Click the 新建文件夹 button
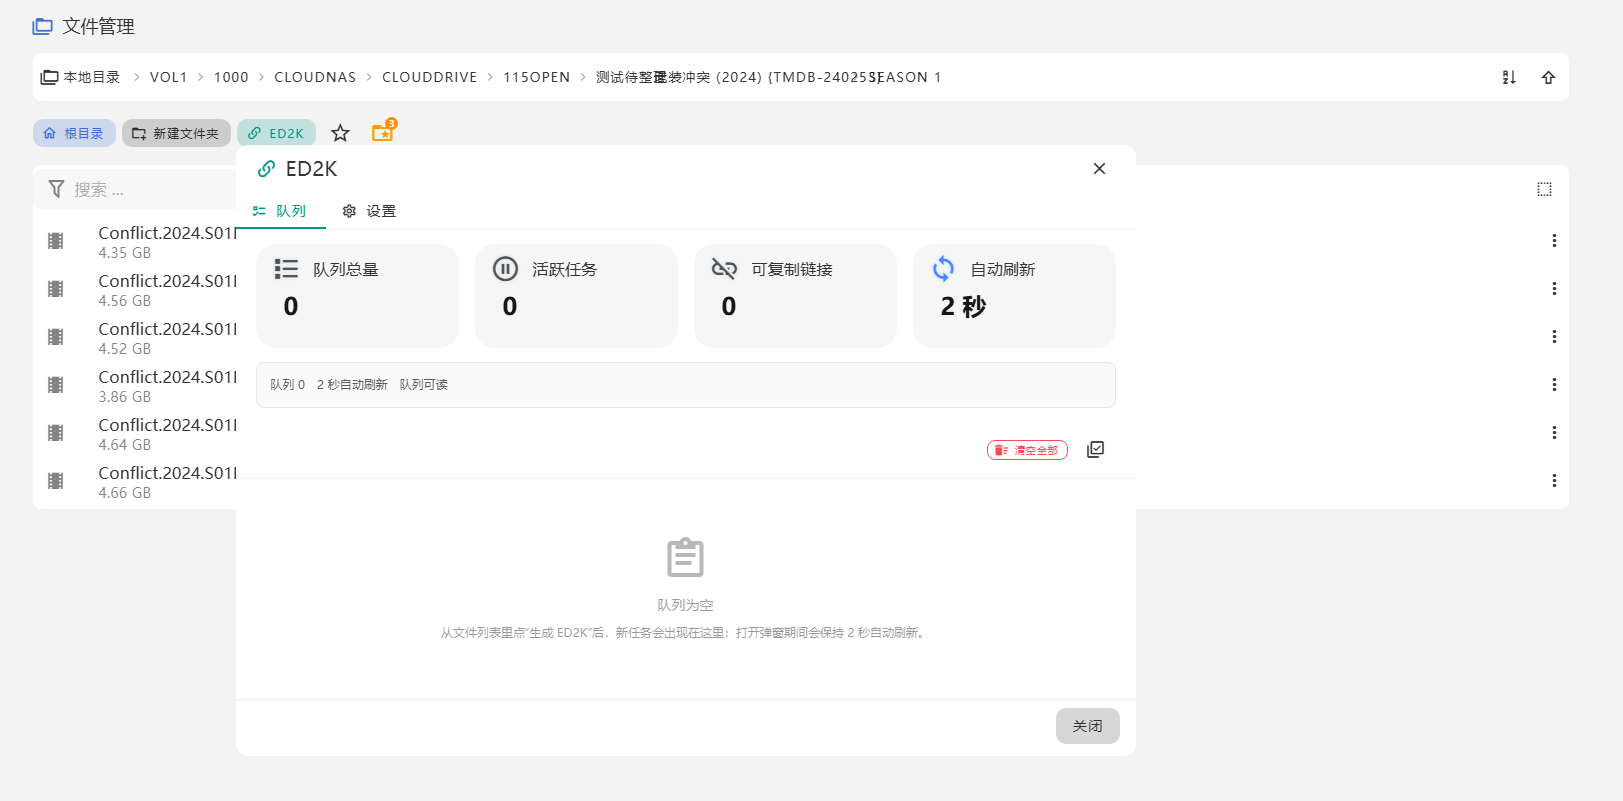 click(176, 133)
